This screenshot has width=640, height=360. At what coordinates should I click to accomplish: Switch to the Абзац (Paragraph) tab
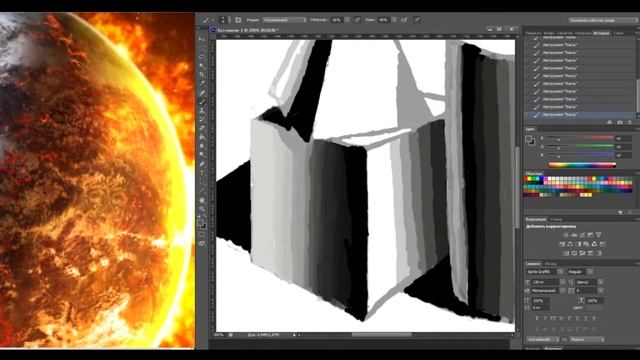550,264
